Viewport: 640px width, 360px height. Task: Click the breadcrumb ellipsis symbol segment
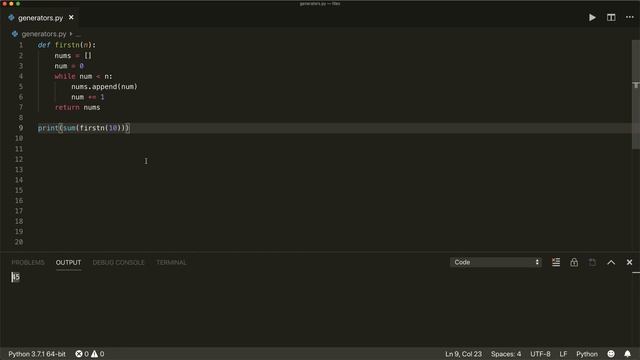pos(78,34)
